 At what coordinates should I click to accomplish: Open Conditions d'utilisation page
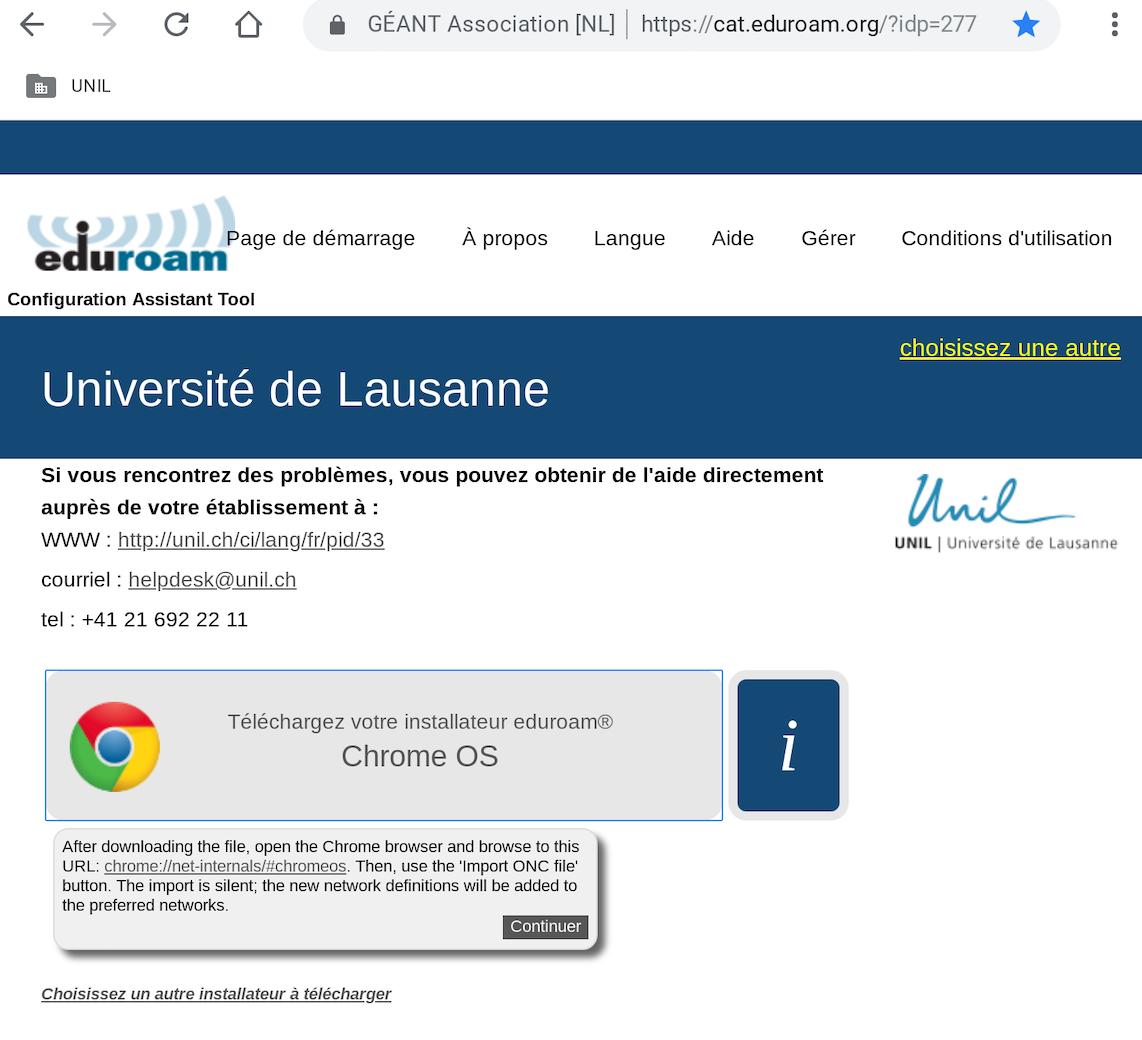pyautogui.click(x=1006, y=239)
